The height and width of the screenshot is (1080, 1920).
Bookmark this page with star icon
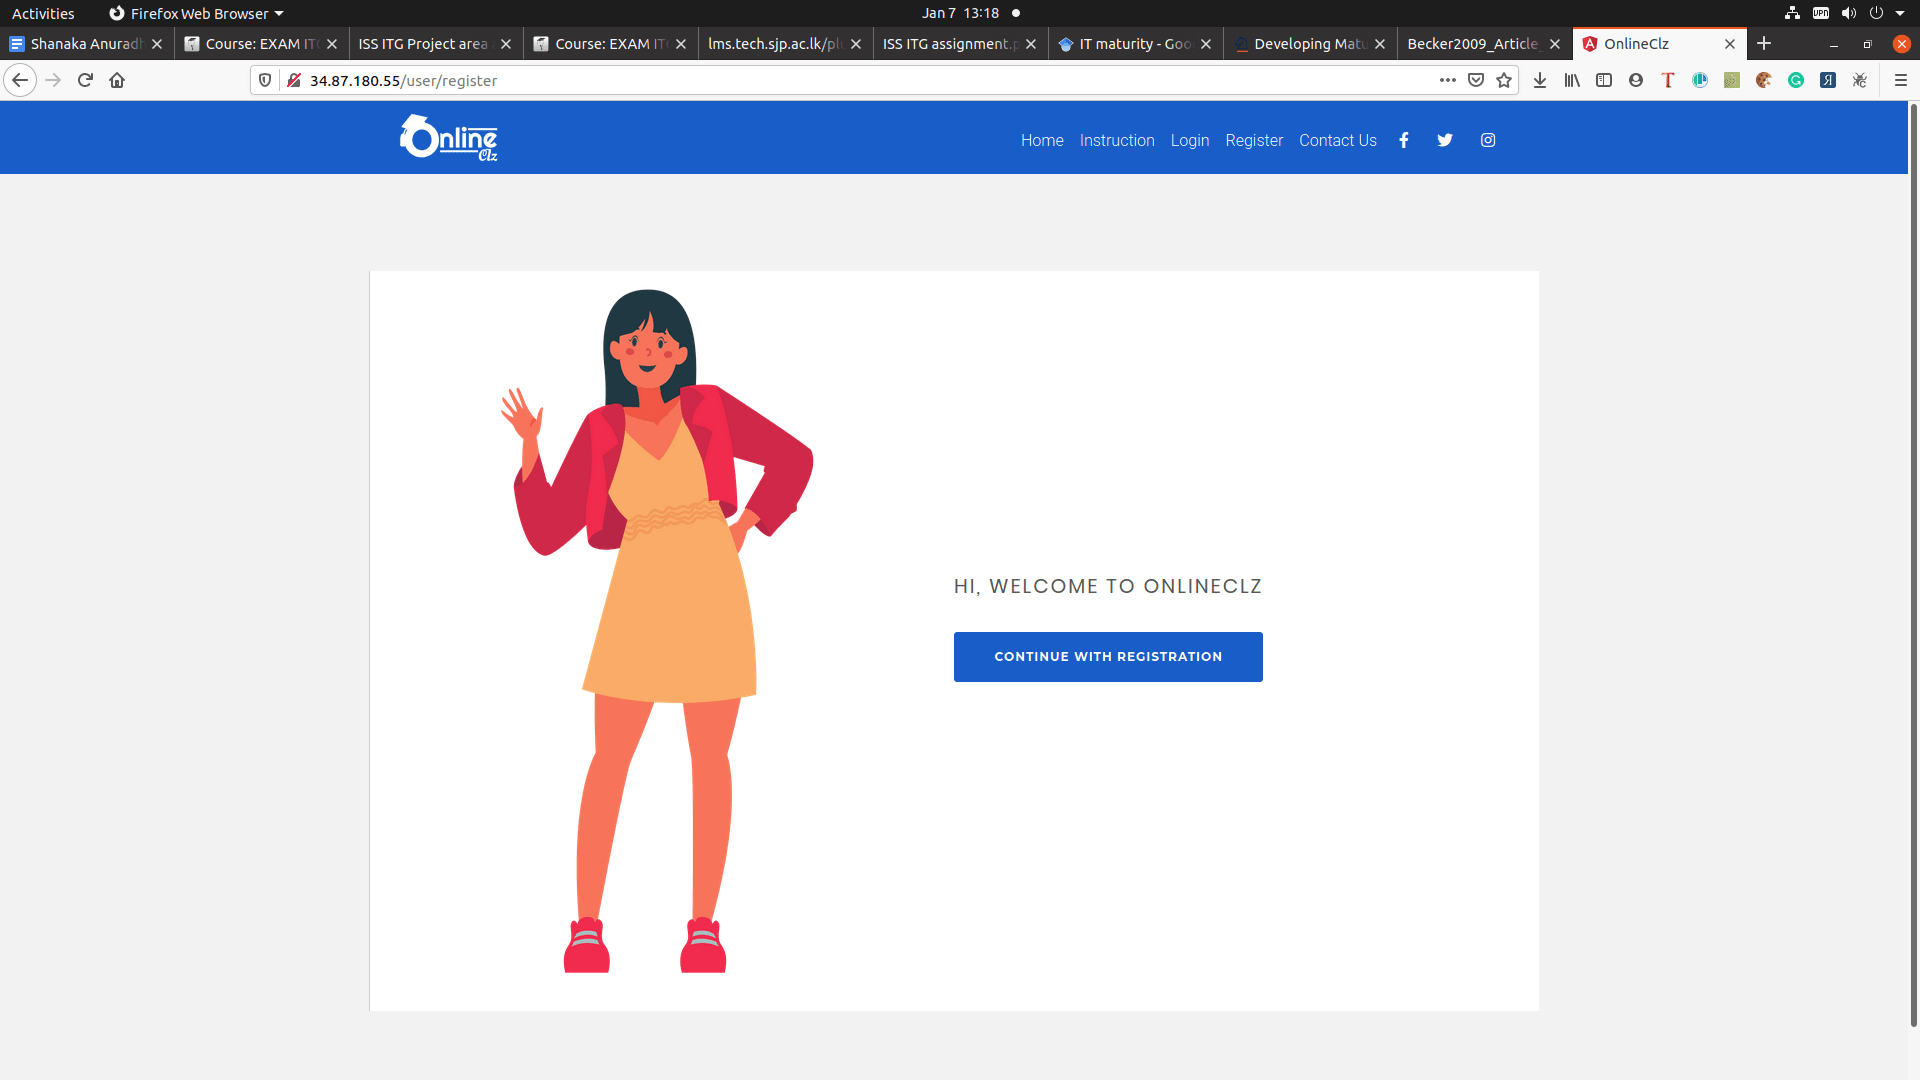[x=1504, y=80]
